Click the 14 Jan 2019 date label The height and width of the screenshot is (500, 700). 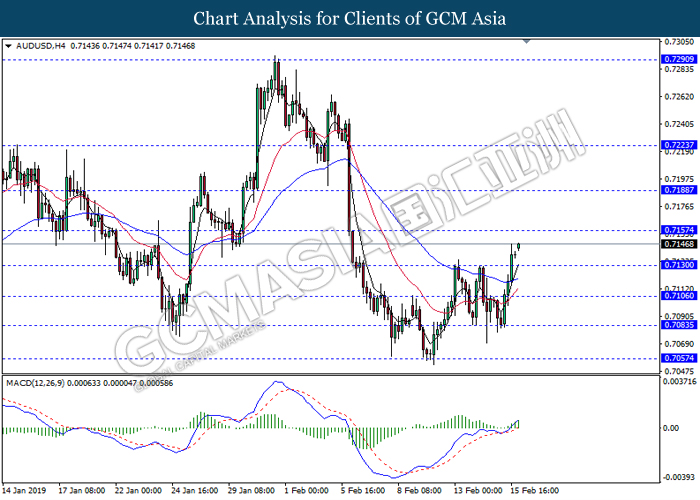[x=24, y=491]
